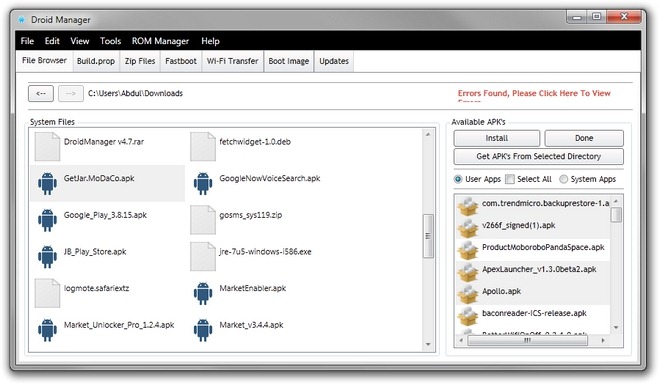Open the Help menu
The height and width of the screenshot is (385, 660).
click(x=210, y=41)
